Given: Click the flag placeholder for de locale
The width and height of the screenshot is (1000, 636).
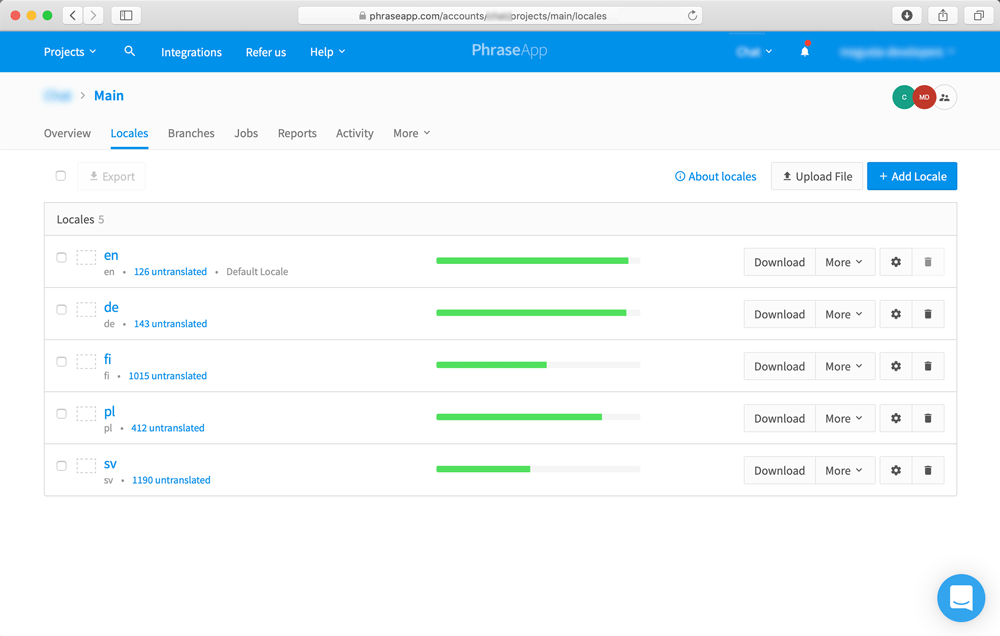Looking at the screenshot, I should [x=86, y=309].
